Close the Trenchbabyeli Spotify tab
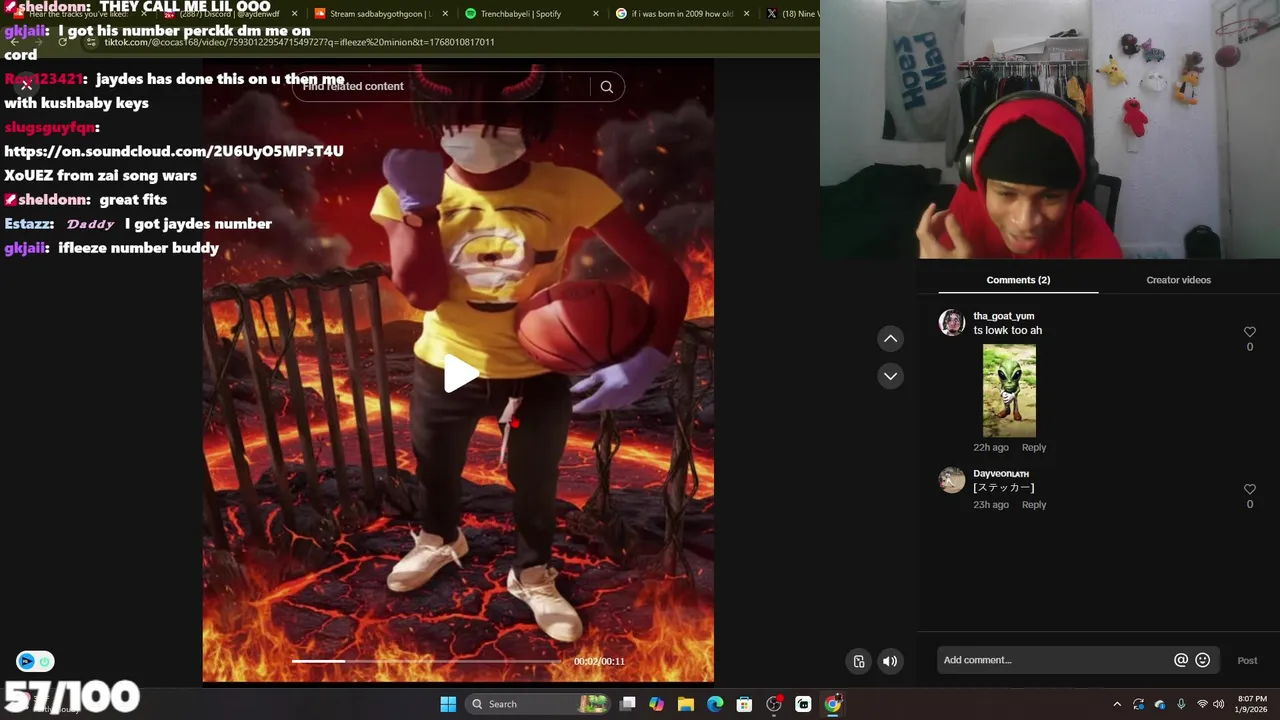This screenshot has height=720, width=1280. point(596,14)
